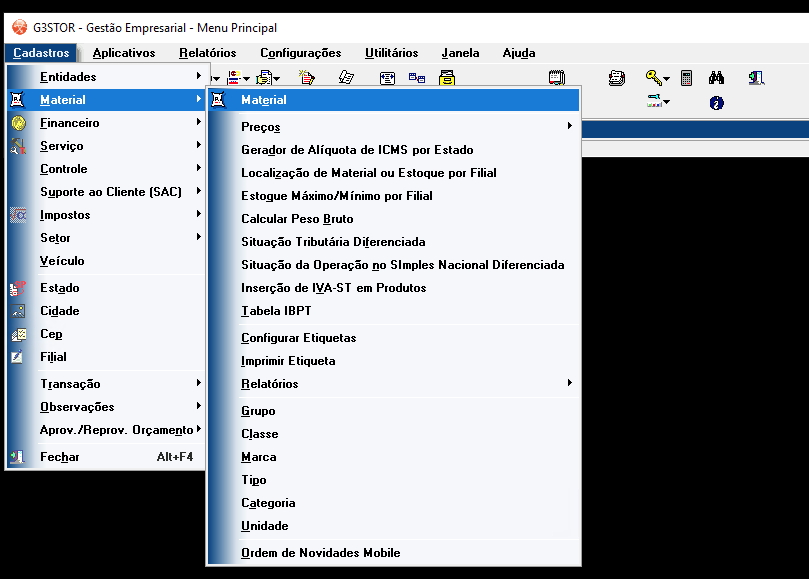This screenshot has height=579, width=809.
Task: Expand the Preços submenu arrow
Action: click(x=570, y=127)
